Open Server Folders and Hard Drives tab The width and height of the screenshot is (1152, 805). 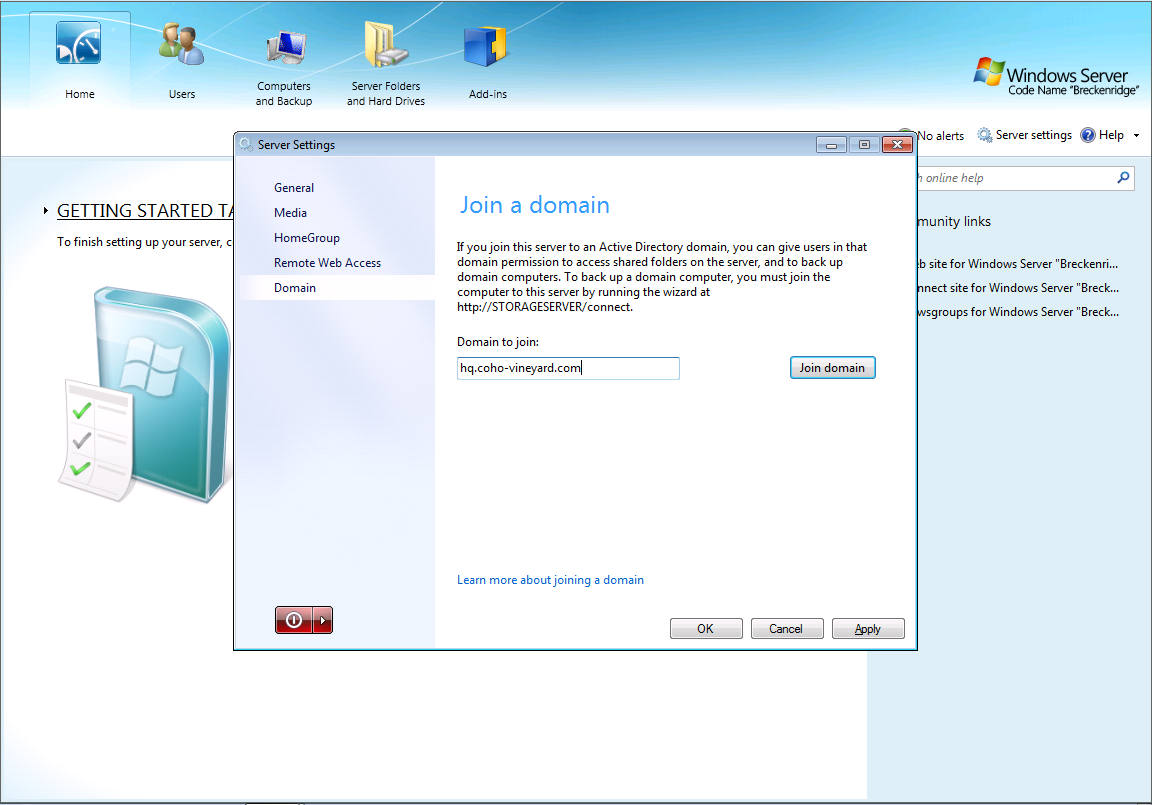[386, 65]
